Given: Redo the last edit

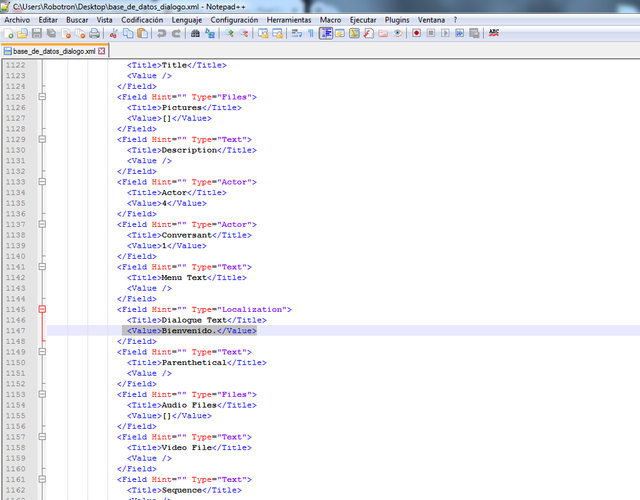Looking at the screenshot, I should pyautogui.click(x=176, y=33).
